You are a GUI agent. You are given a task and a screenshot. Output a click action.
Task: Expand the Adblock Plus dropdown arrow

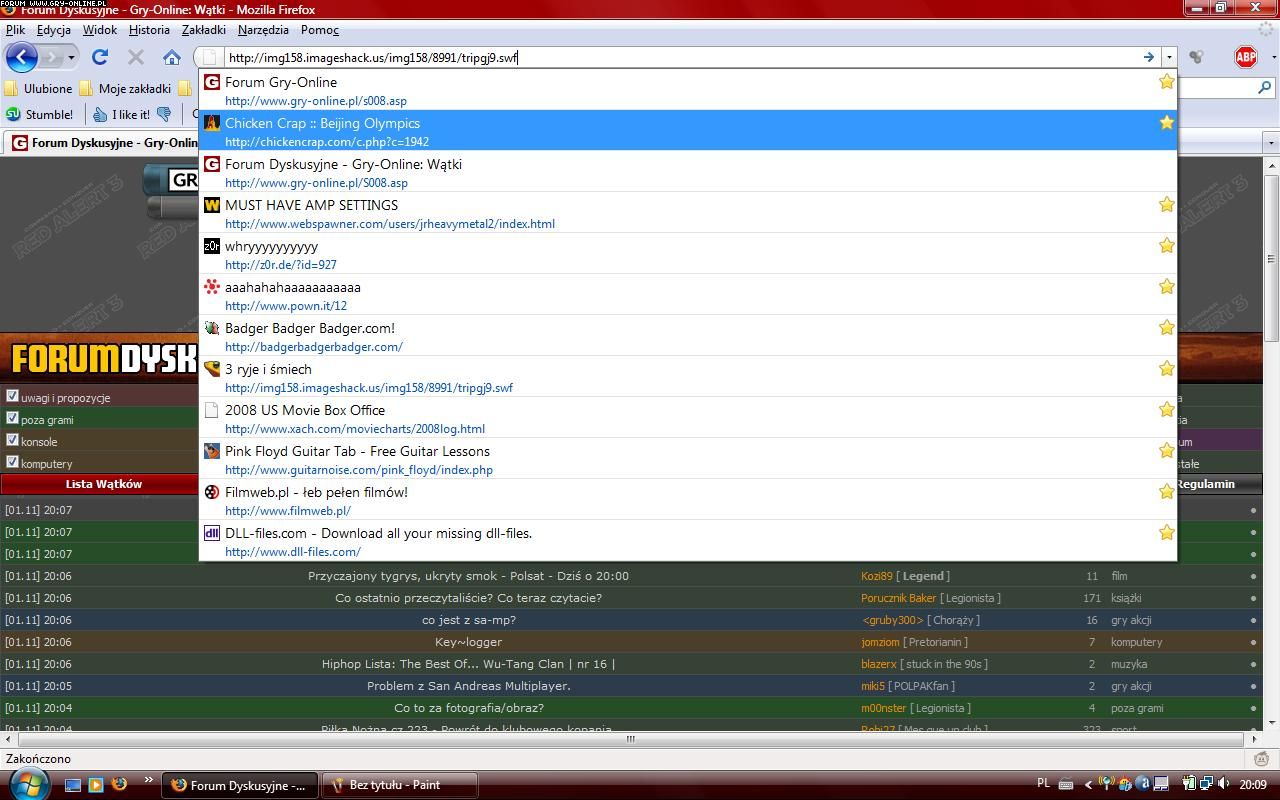1272,57
